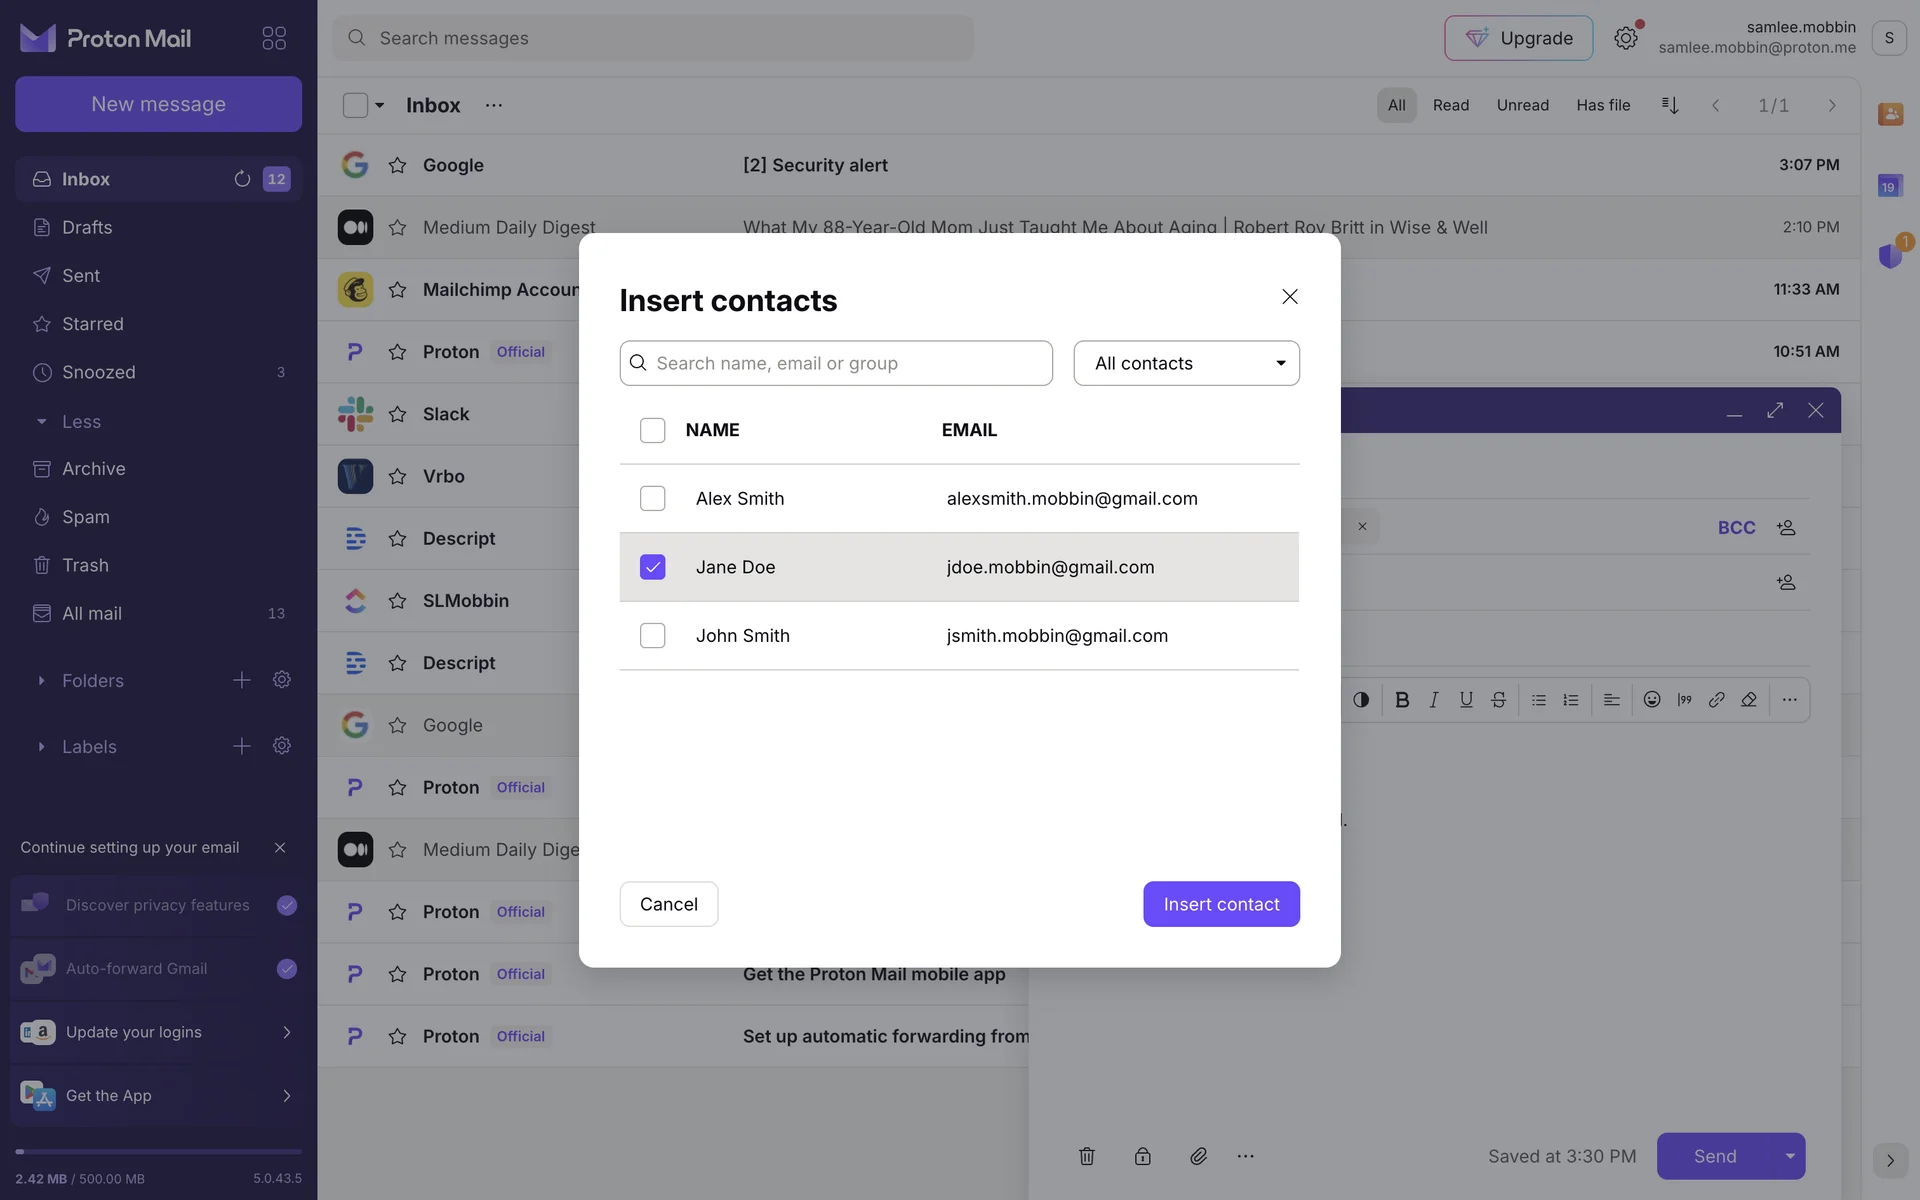Click the Cancel button in dialog
The image size is (1920, 1200).
[668, 904]
